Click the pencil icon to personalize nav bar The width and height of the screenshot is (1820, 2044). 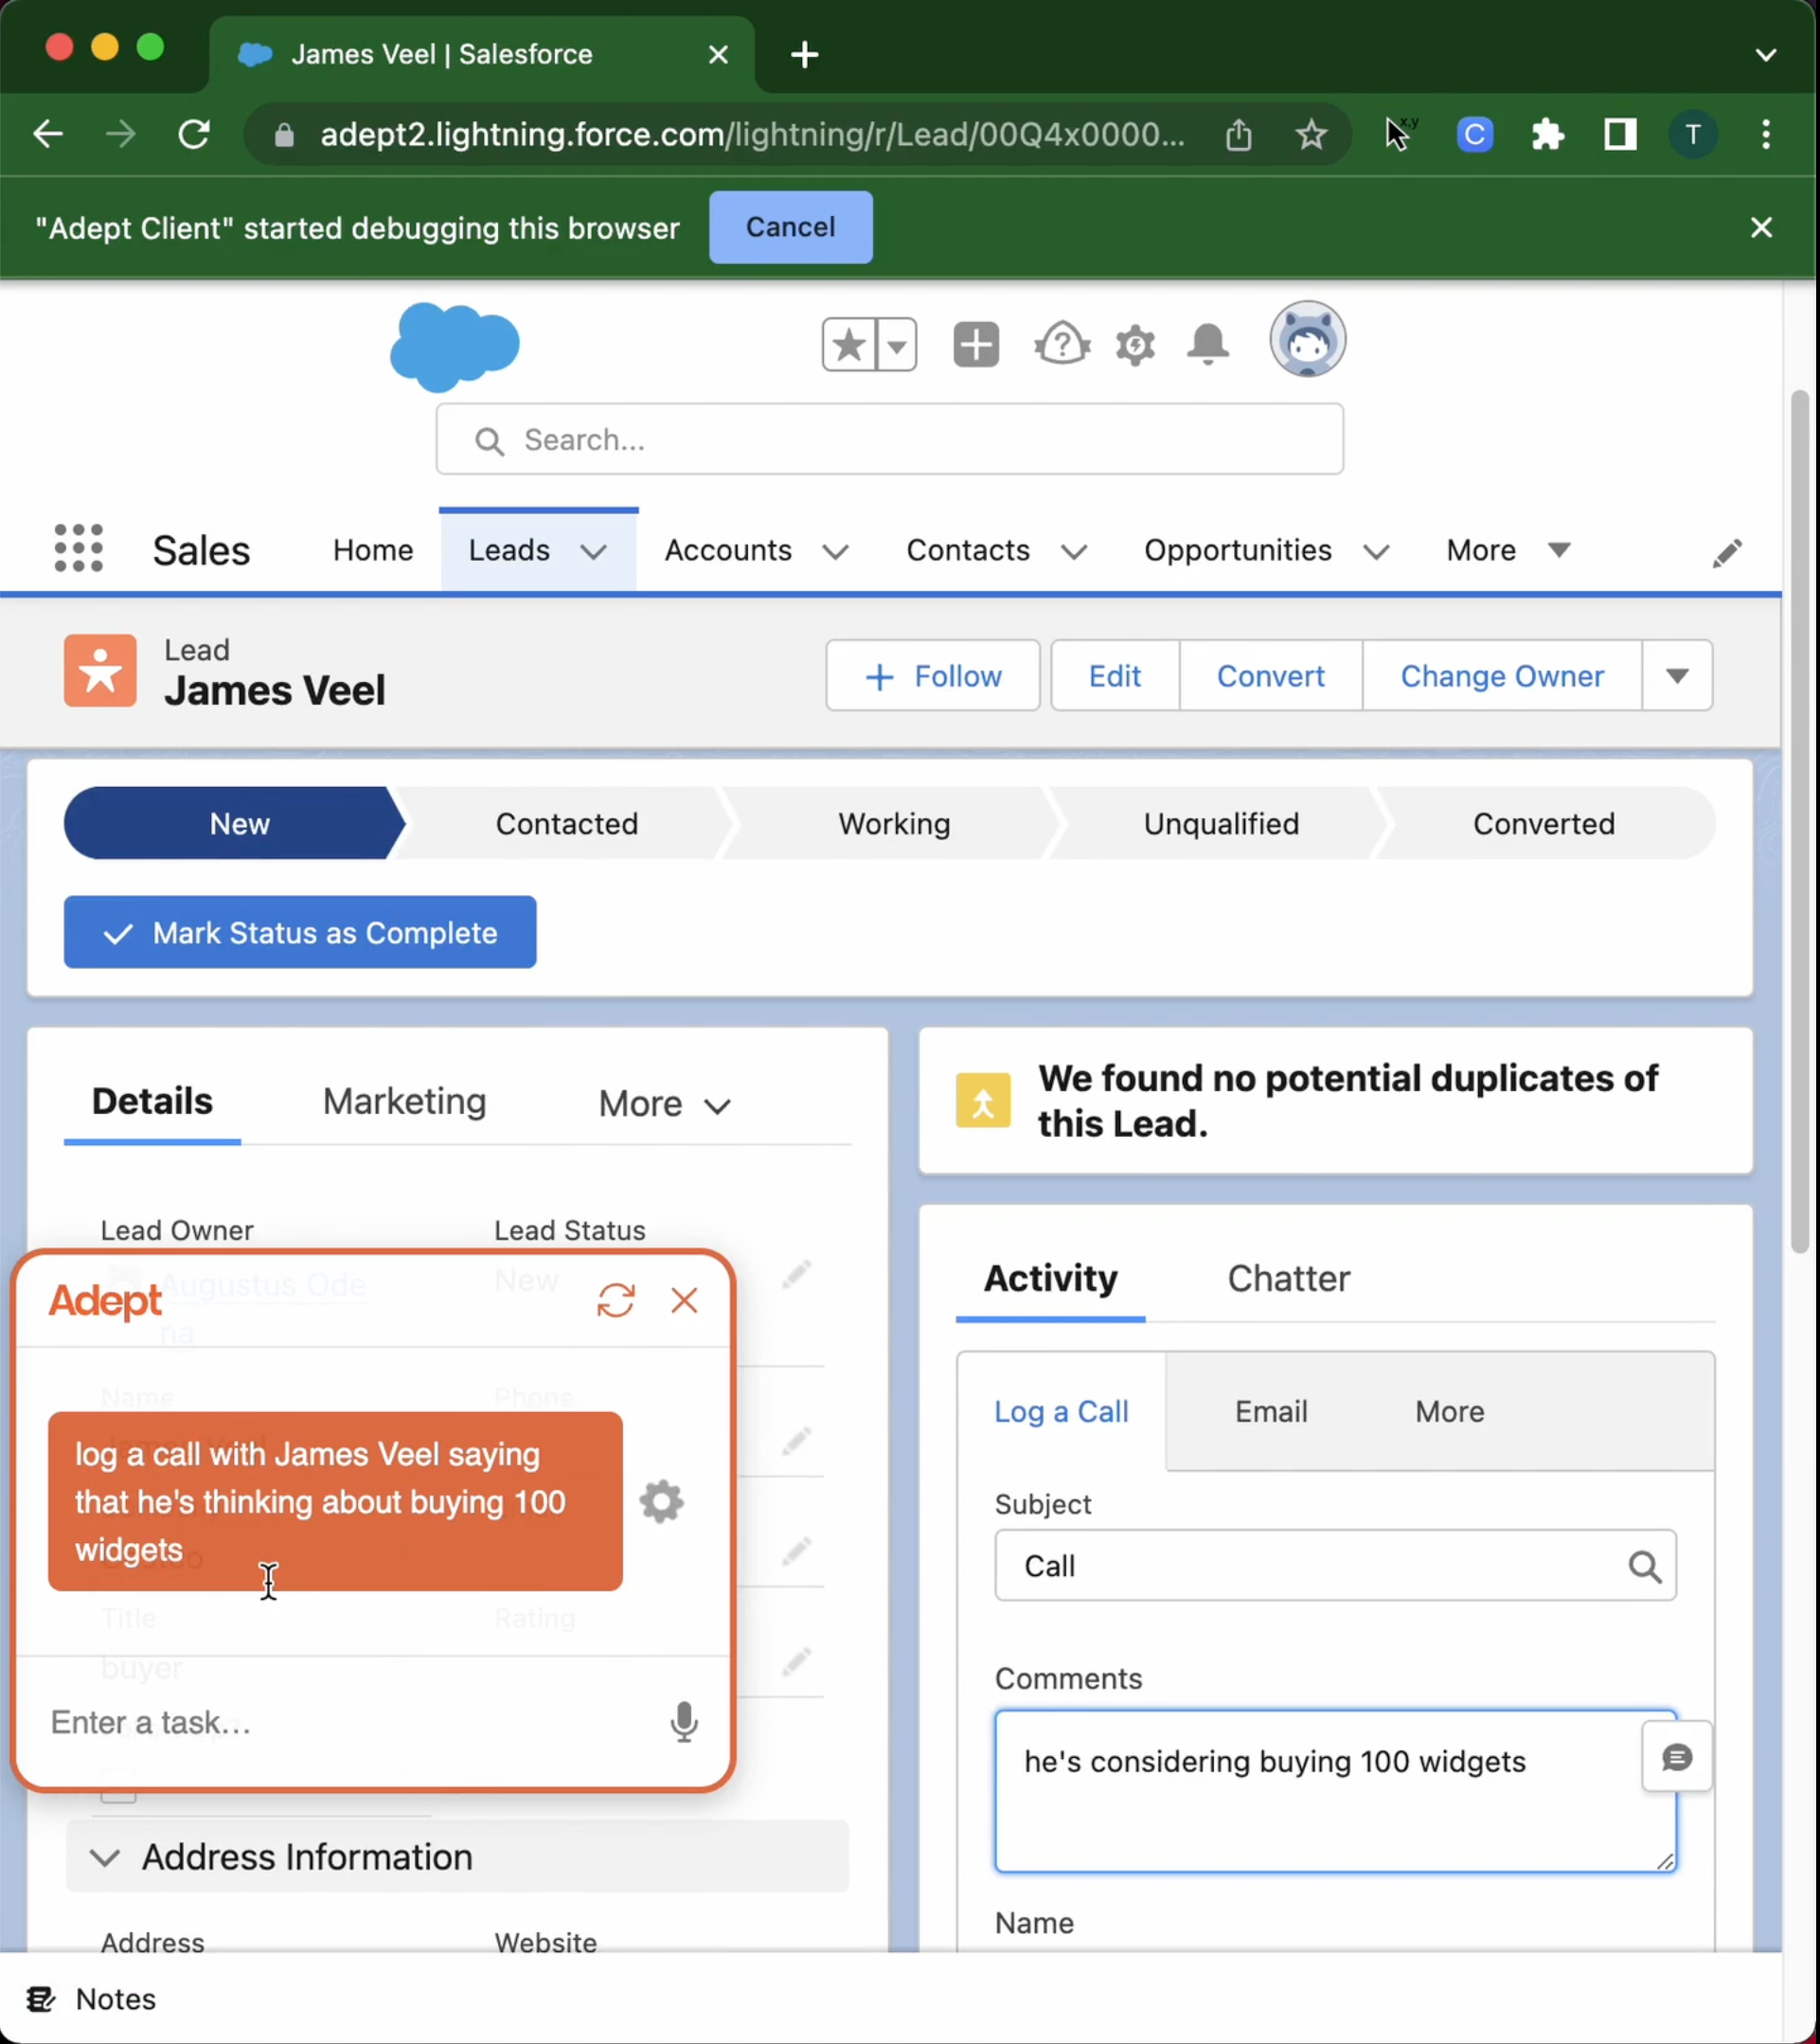(1727, 553)
